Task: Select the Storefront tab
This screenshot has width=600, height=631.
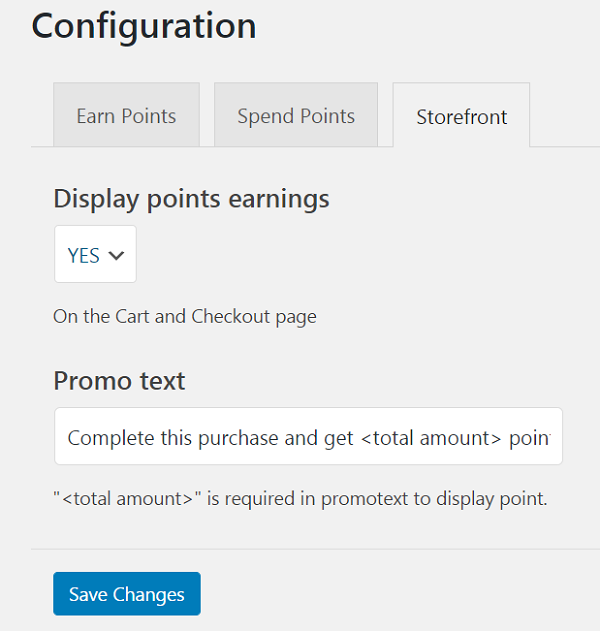Action: (x=462, y=117)
